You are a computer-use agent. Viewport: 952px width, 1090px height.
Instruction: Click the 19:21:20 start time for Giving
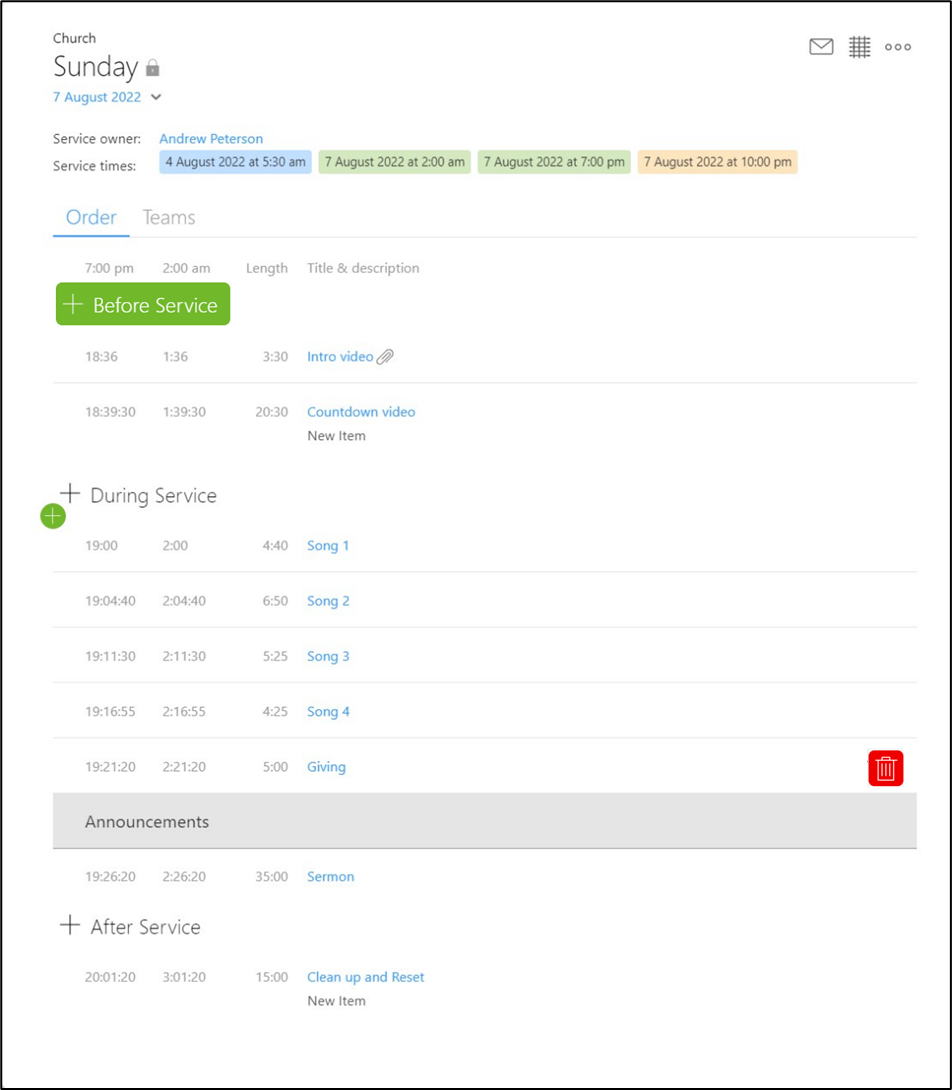(x=111, y=767)
